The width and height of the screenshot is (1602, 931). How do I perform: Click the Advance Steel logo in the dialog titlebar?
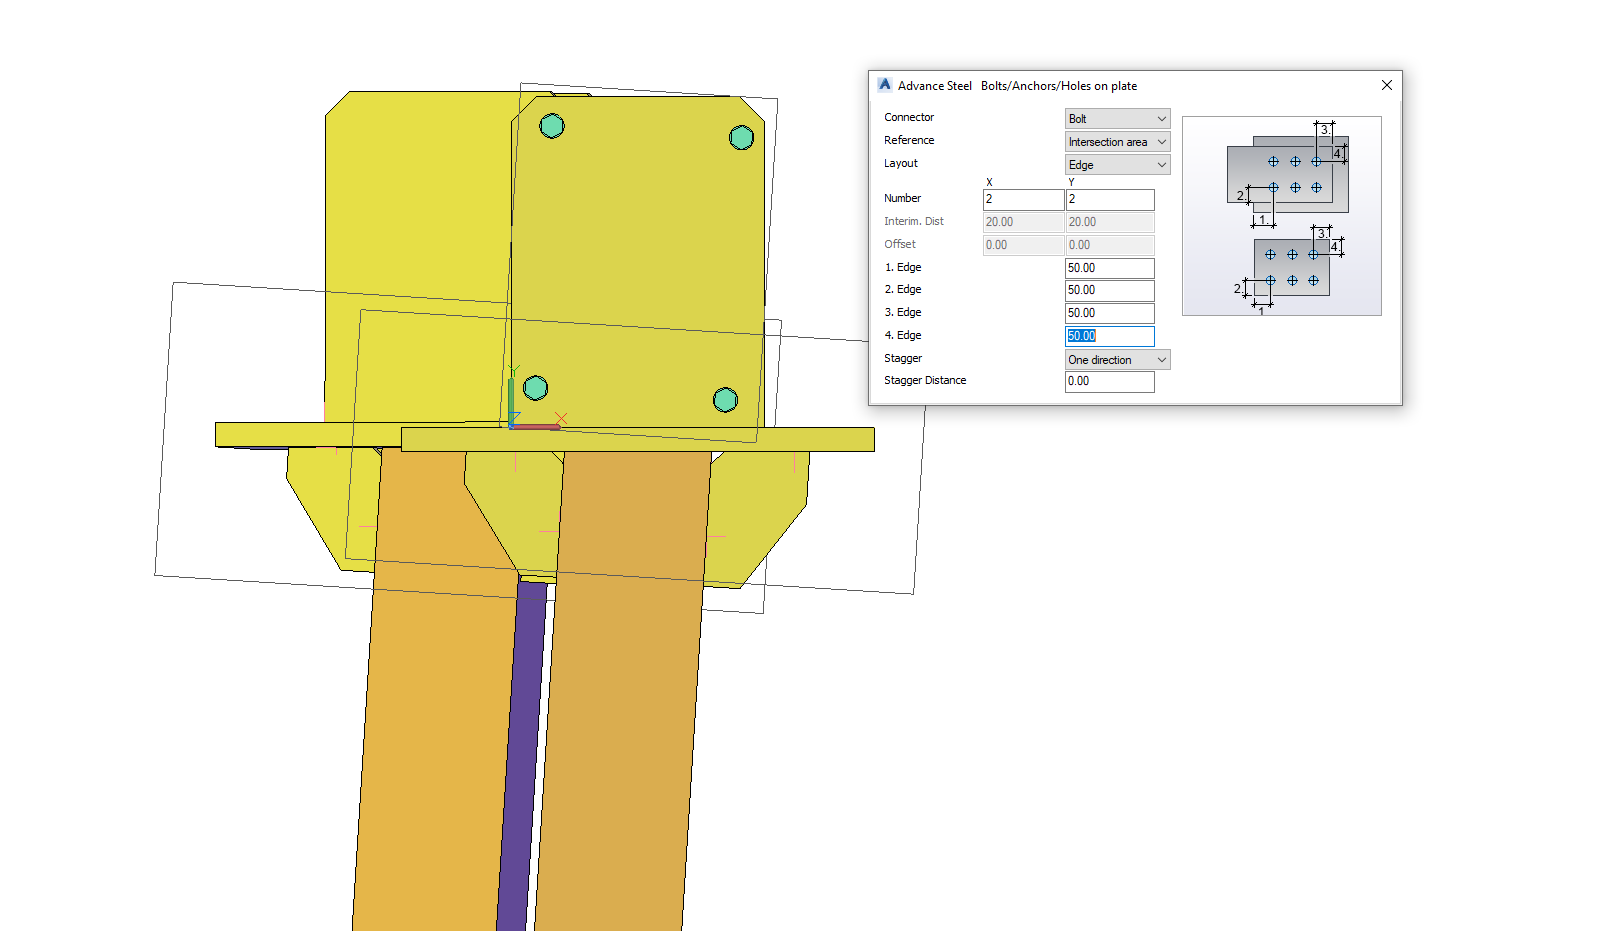click(884, 85)
